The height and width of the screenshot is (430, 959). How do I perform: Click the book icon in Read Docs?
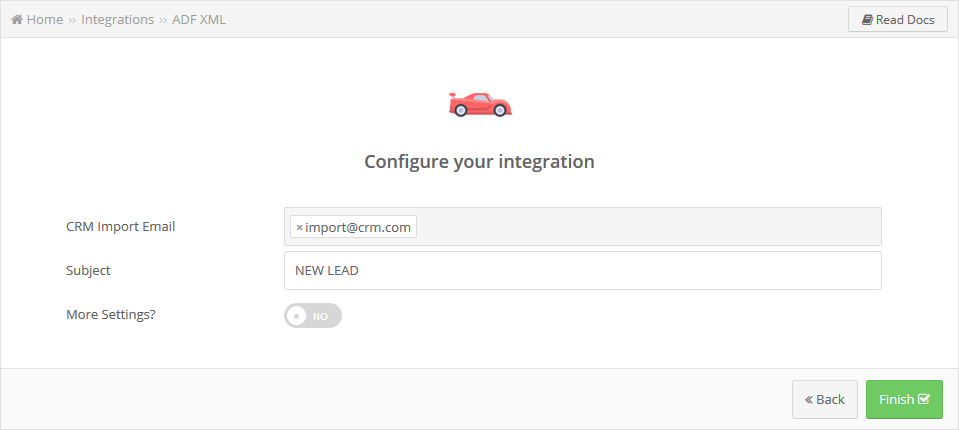click(867, 20)
